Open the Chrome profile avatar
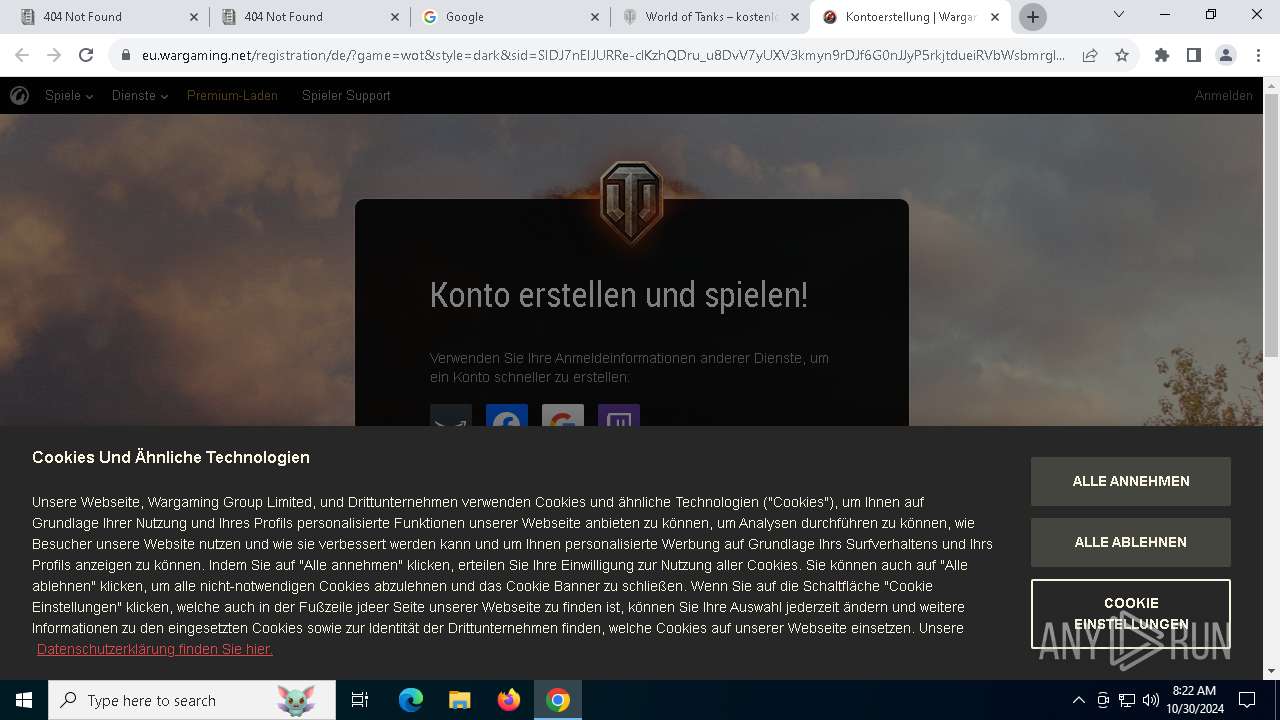 point(1226,56)
